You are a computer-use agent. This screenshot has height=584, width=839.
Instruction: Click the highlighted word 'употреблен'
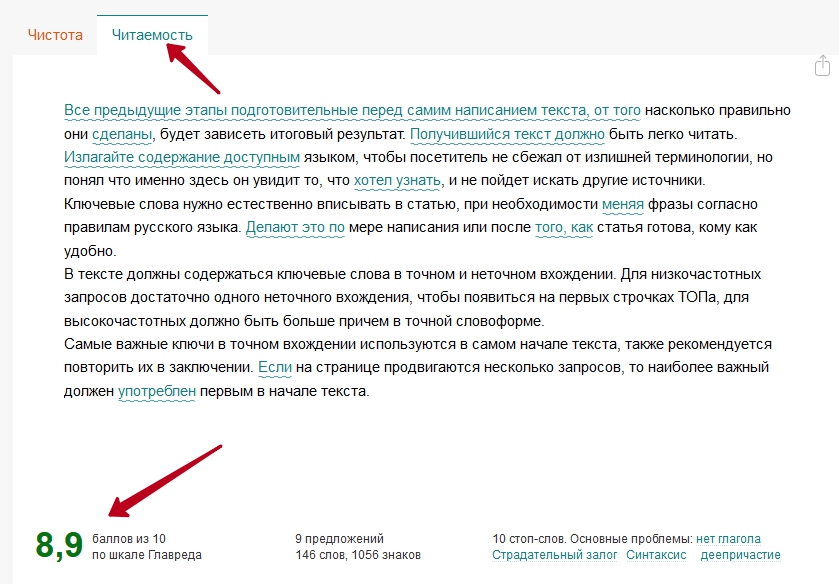pyautogui.click(x=157, y=391)
